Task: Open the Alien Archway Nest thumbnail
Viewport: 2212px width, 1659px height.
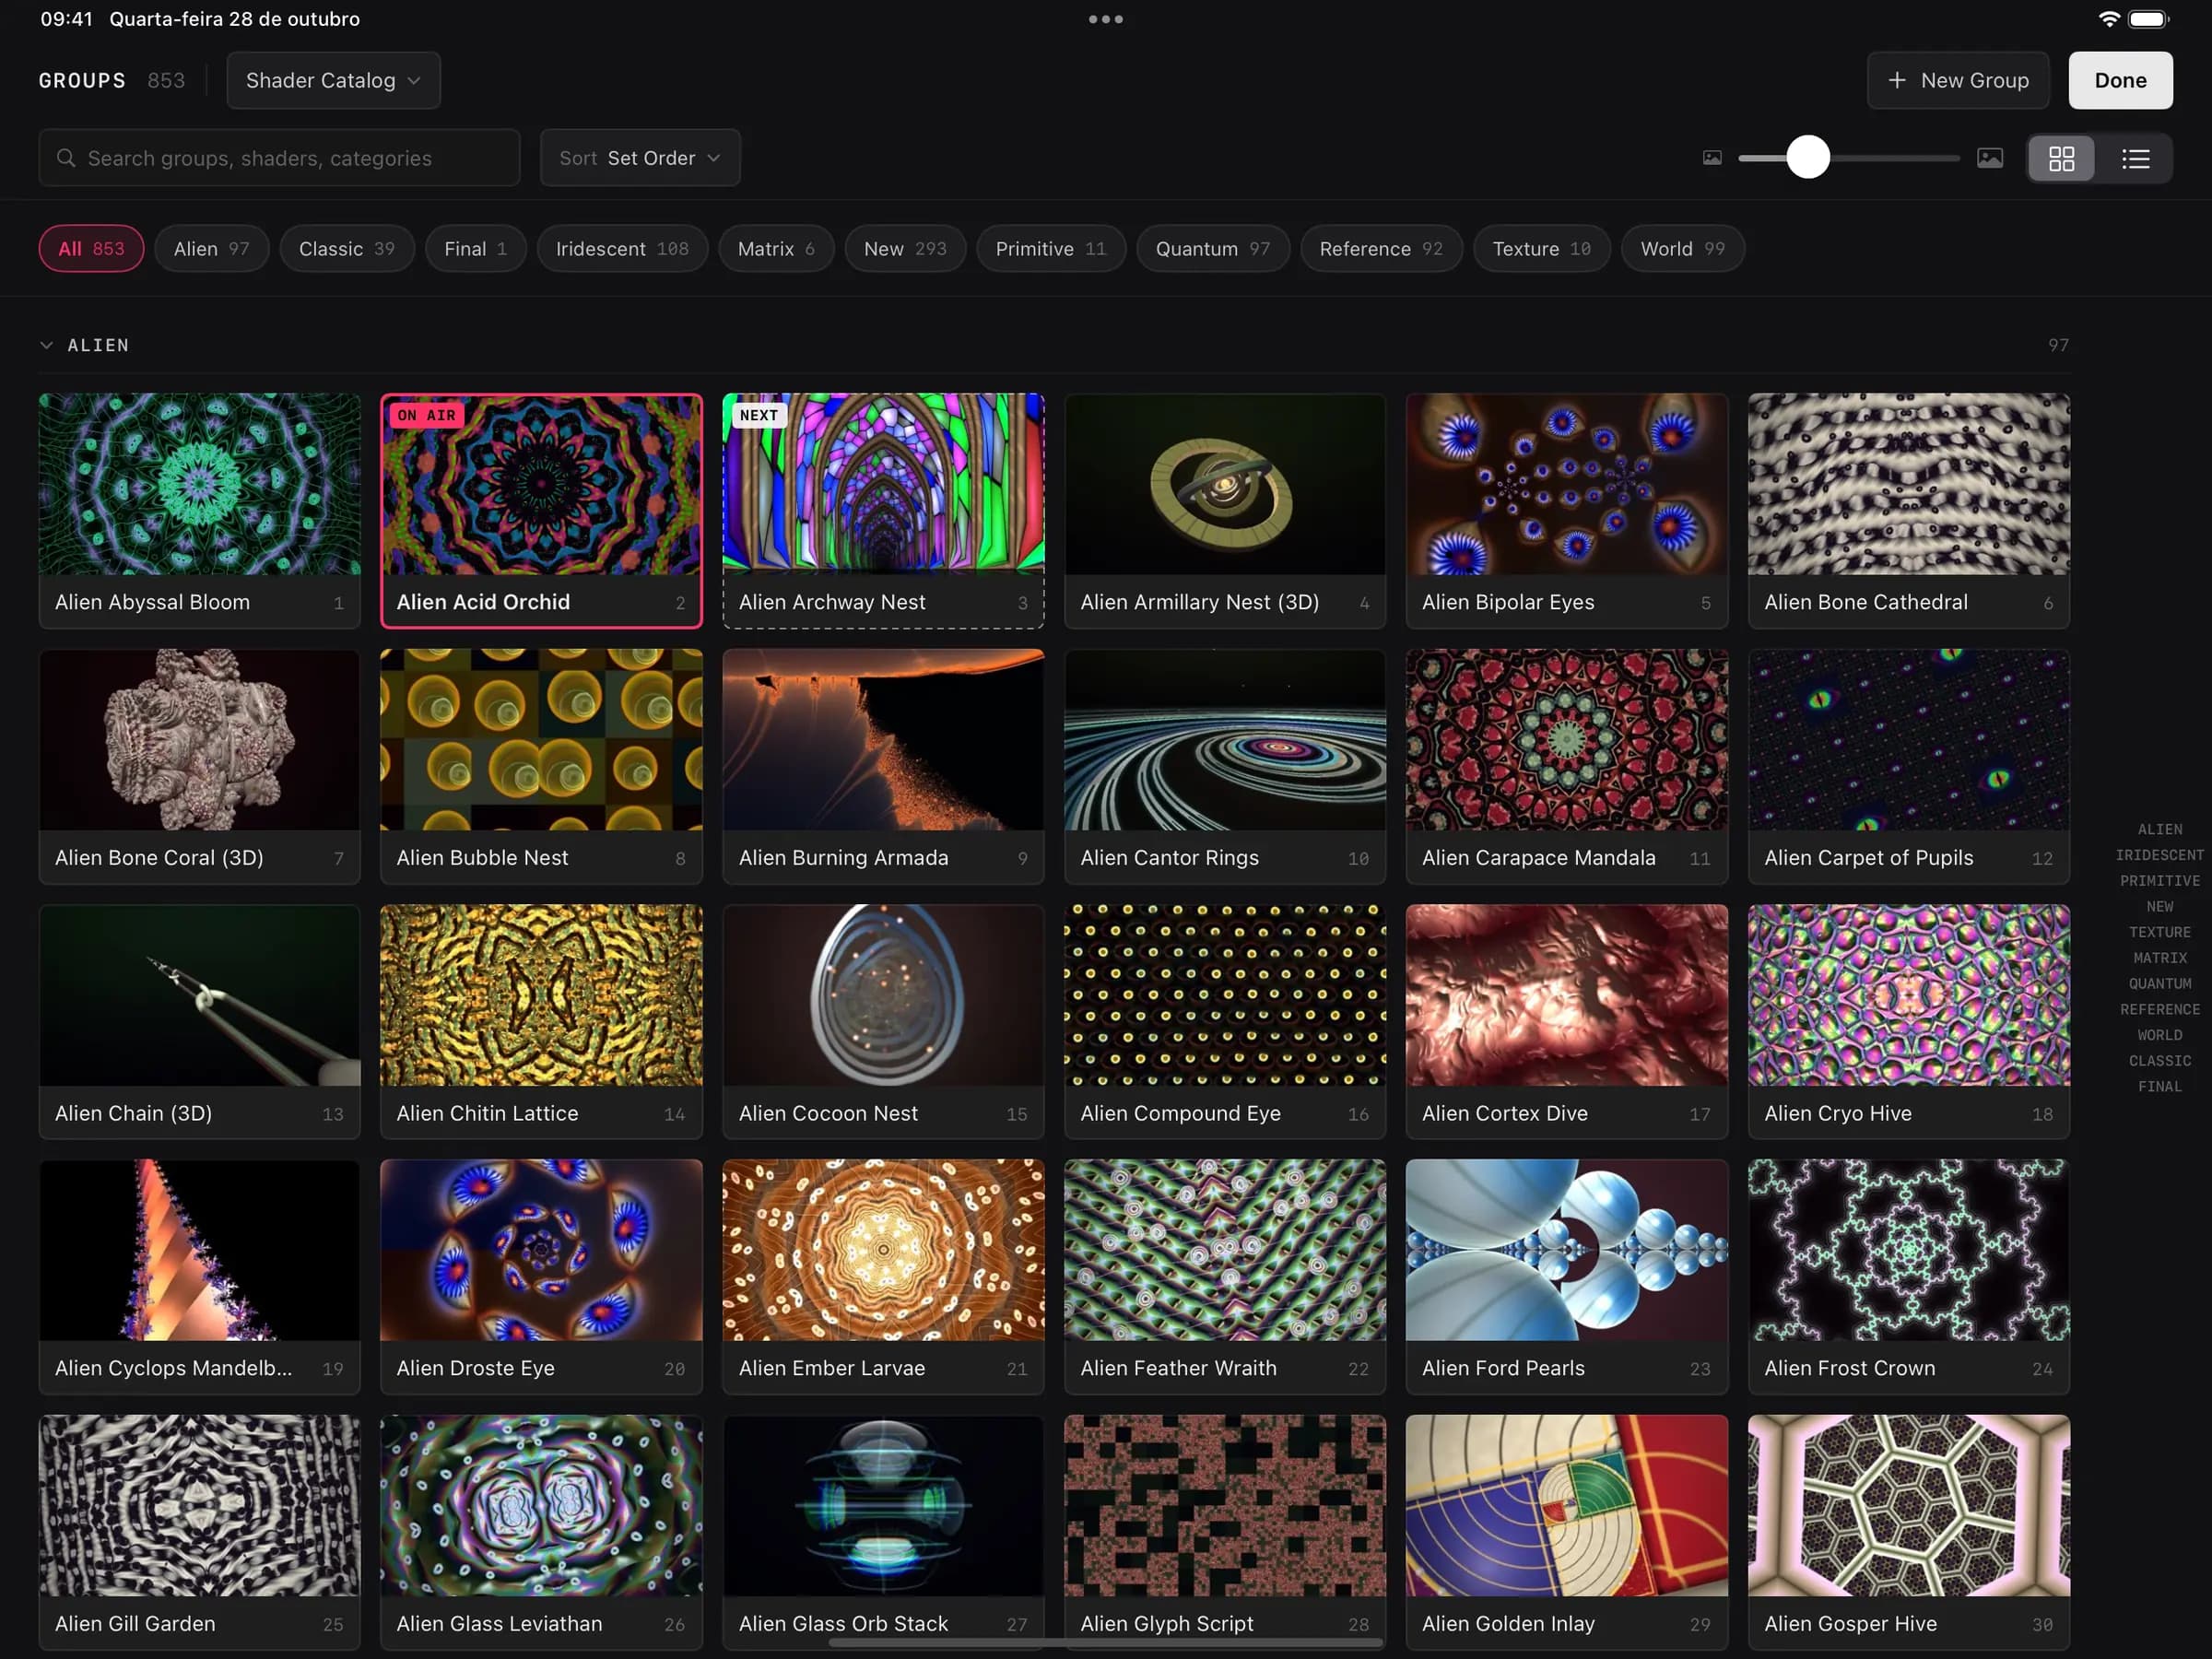Action: tap(883, 484)
